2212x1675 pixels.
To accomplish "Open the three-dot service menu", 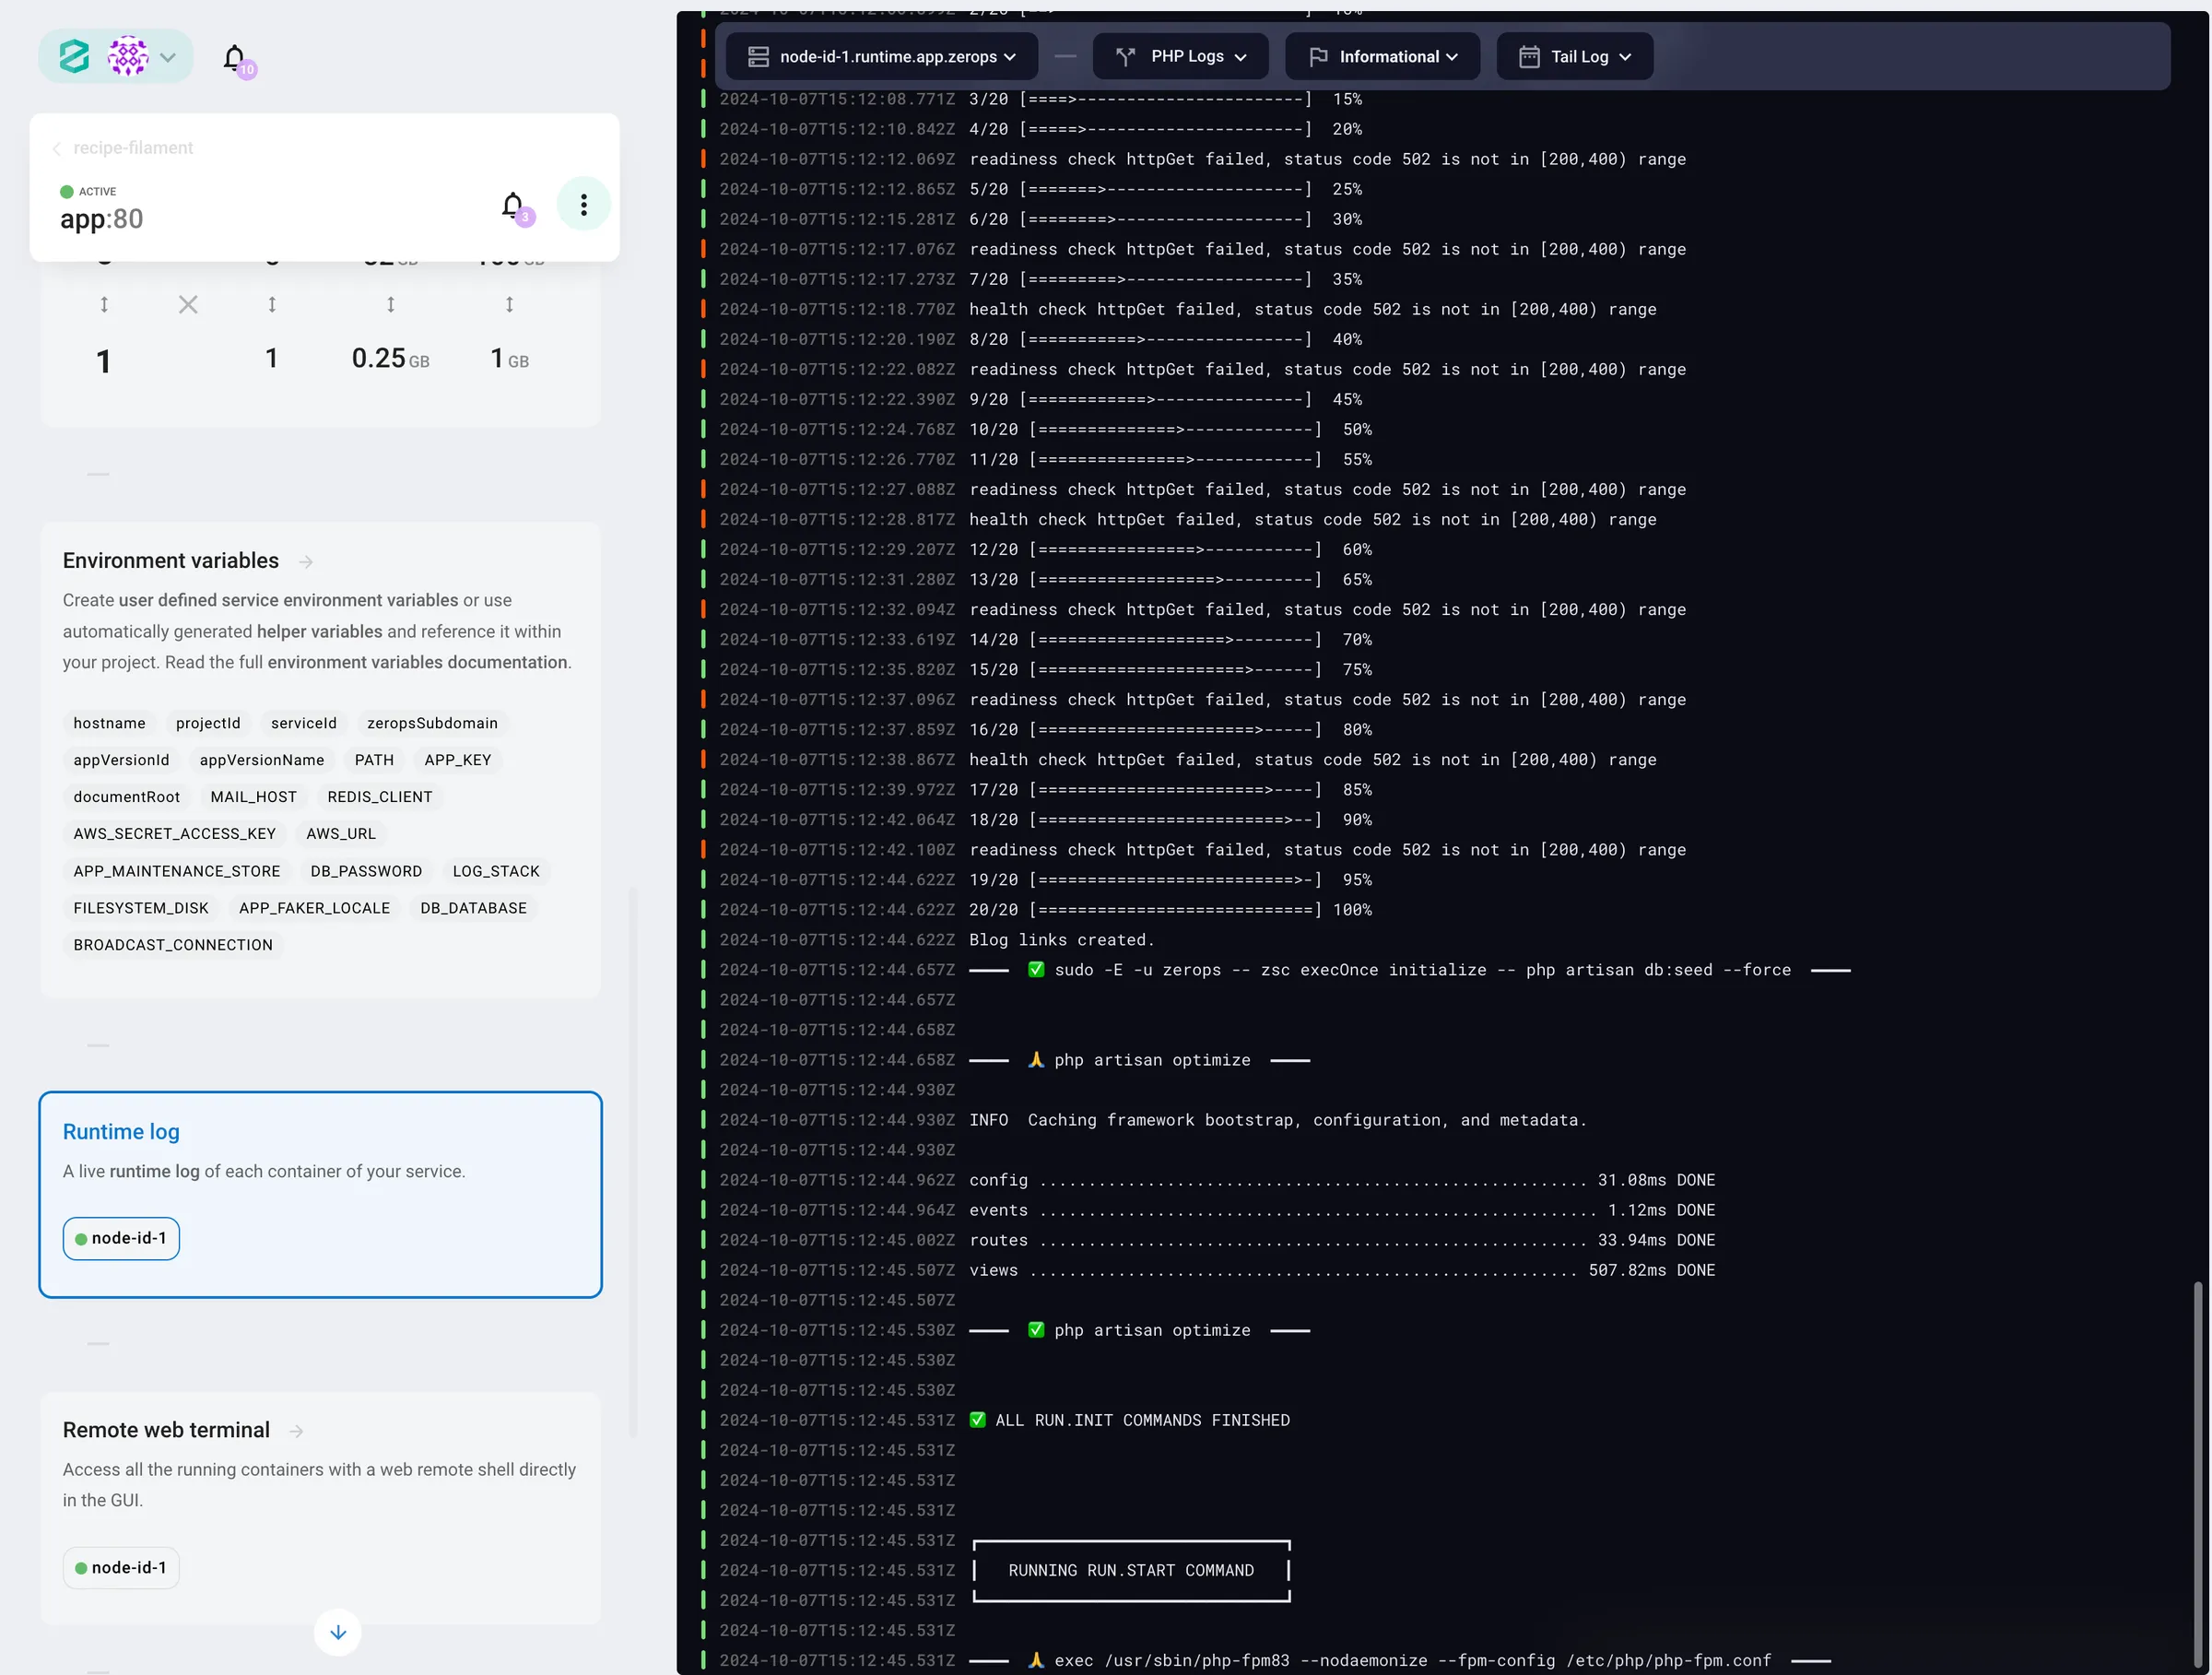I will coord(584,205).
